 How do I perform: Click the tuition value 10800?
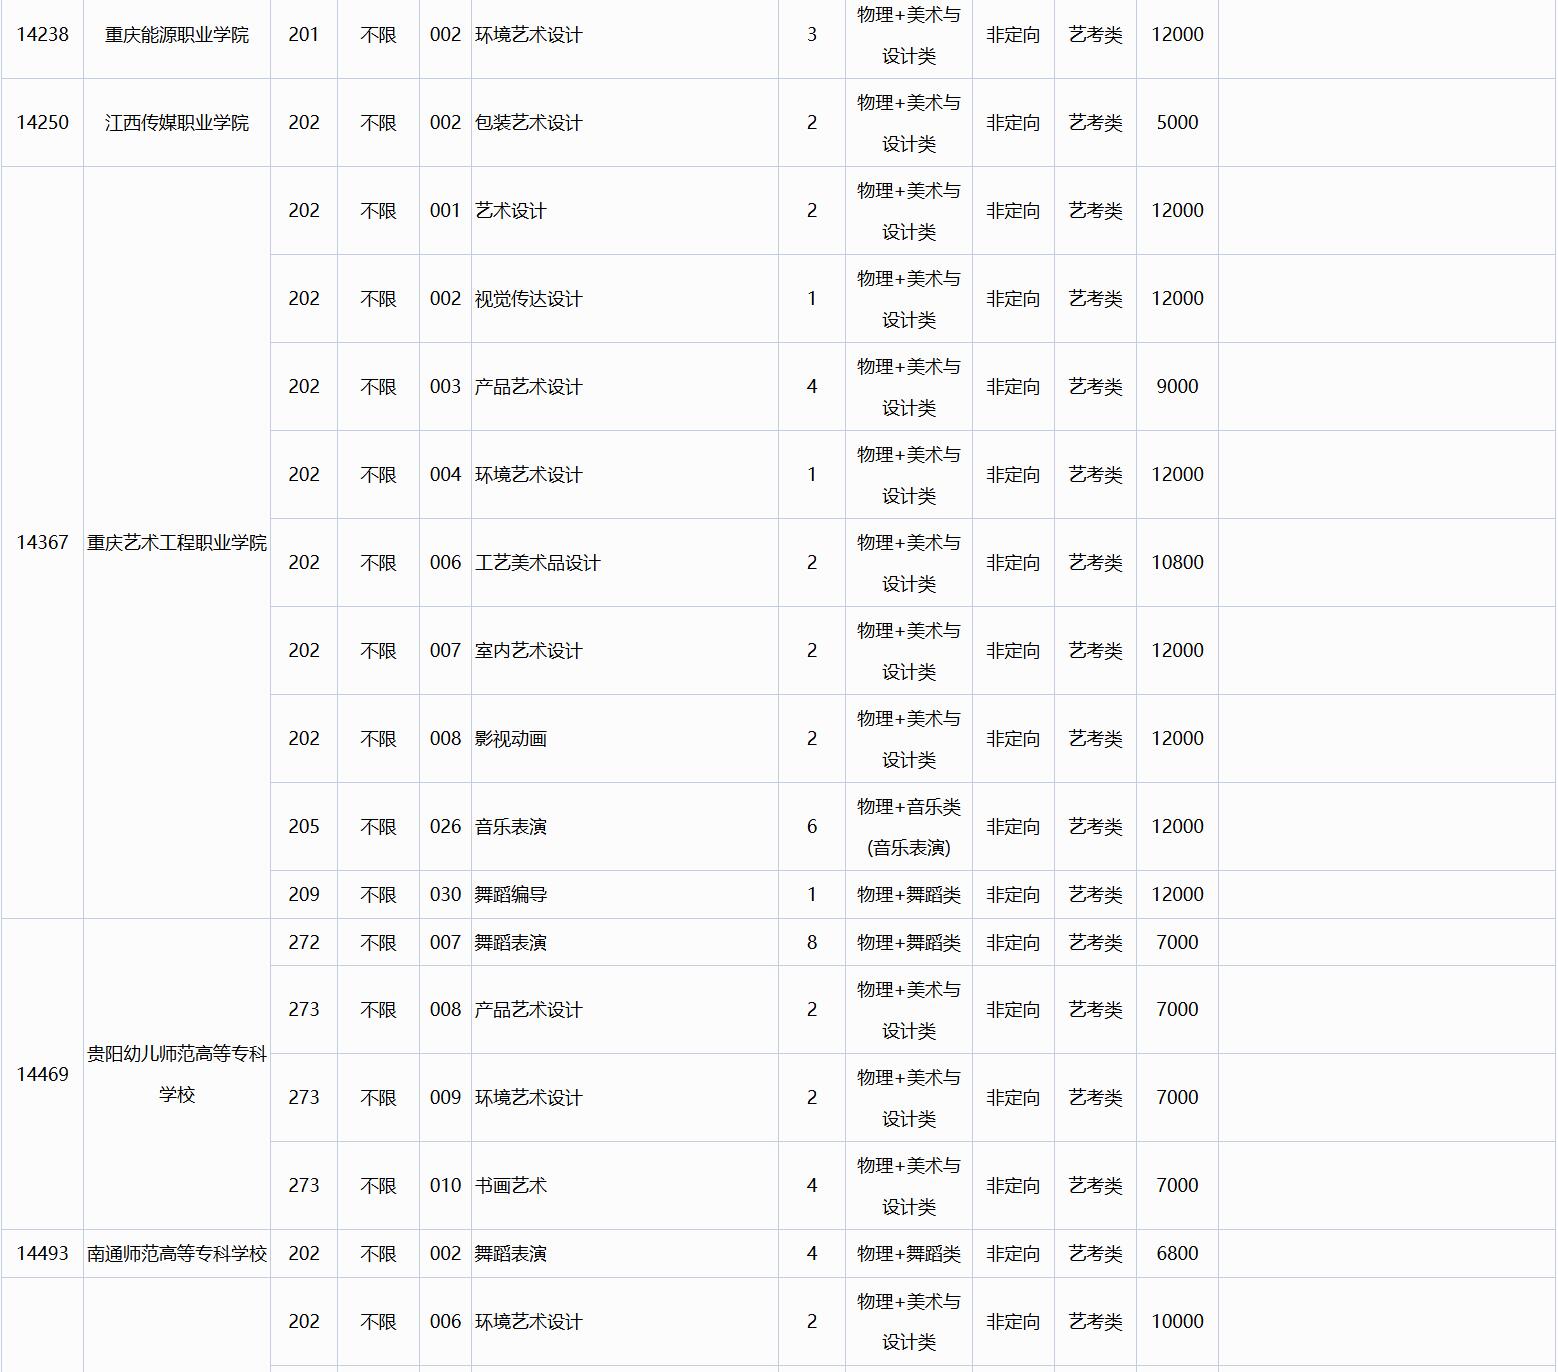pos(1177,563)
